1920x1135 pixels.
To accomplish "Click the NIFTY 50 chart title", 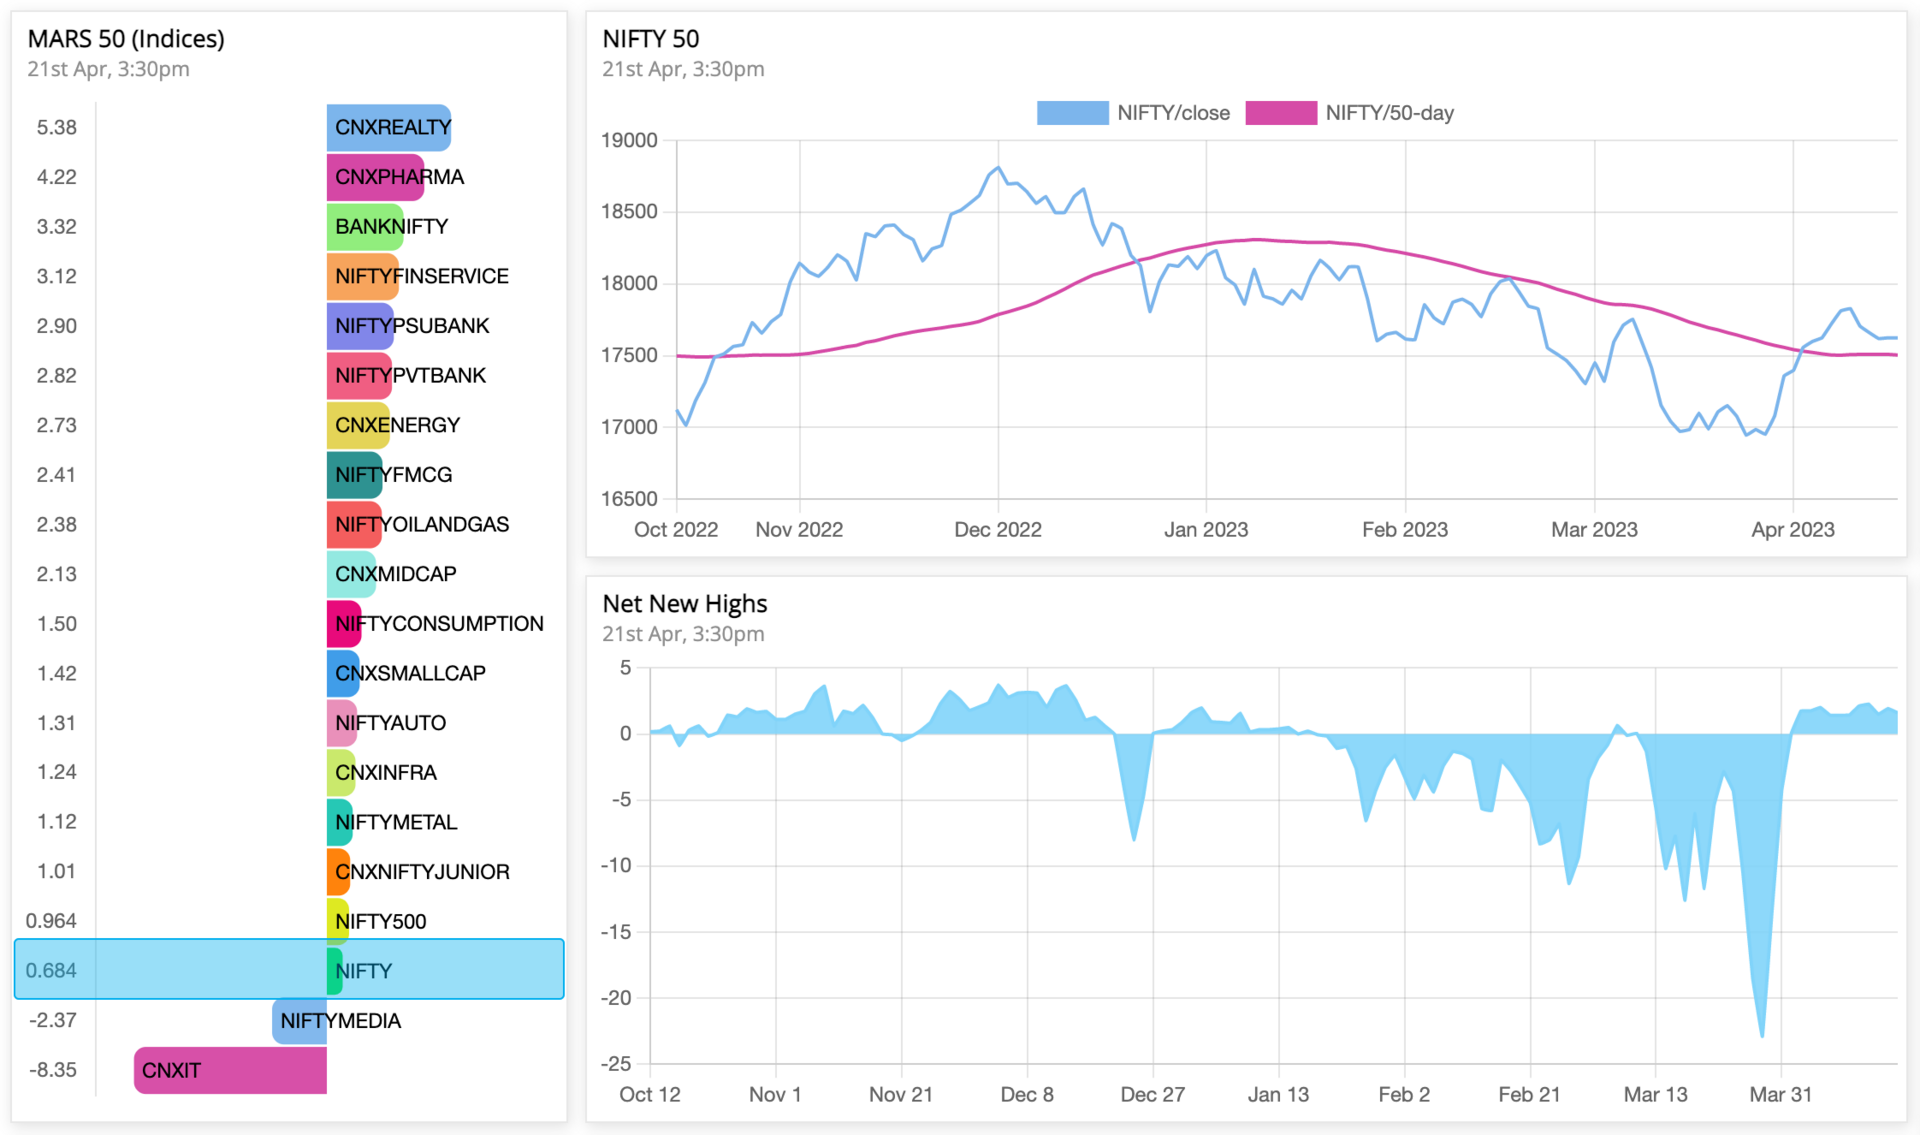I will coord(651,39).
